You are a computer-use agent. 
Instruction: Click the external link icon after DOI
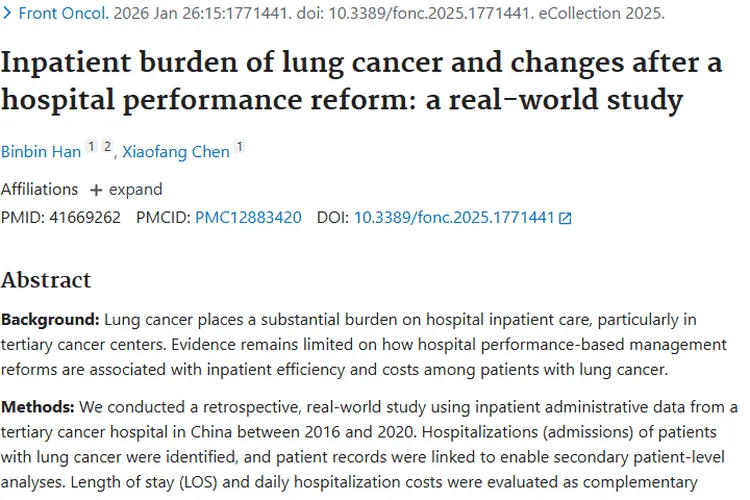point(565,218)
